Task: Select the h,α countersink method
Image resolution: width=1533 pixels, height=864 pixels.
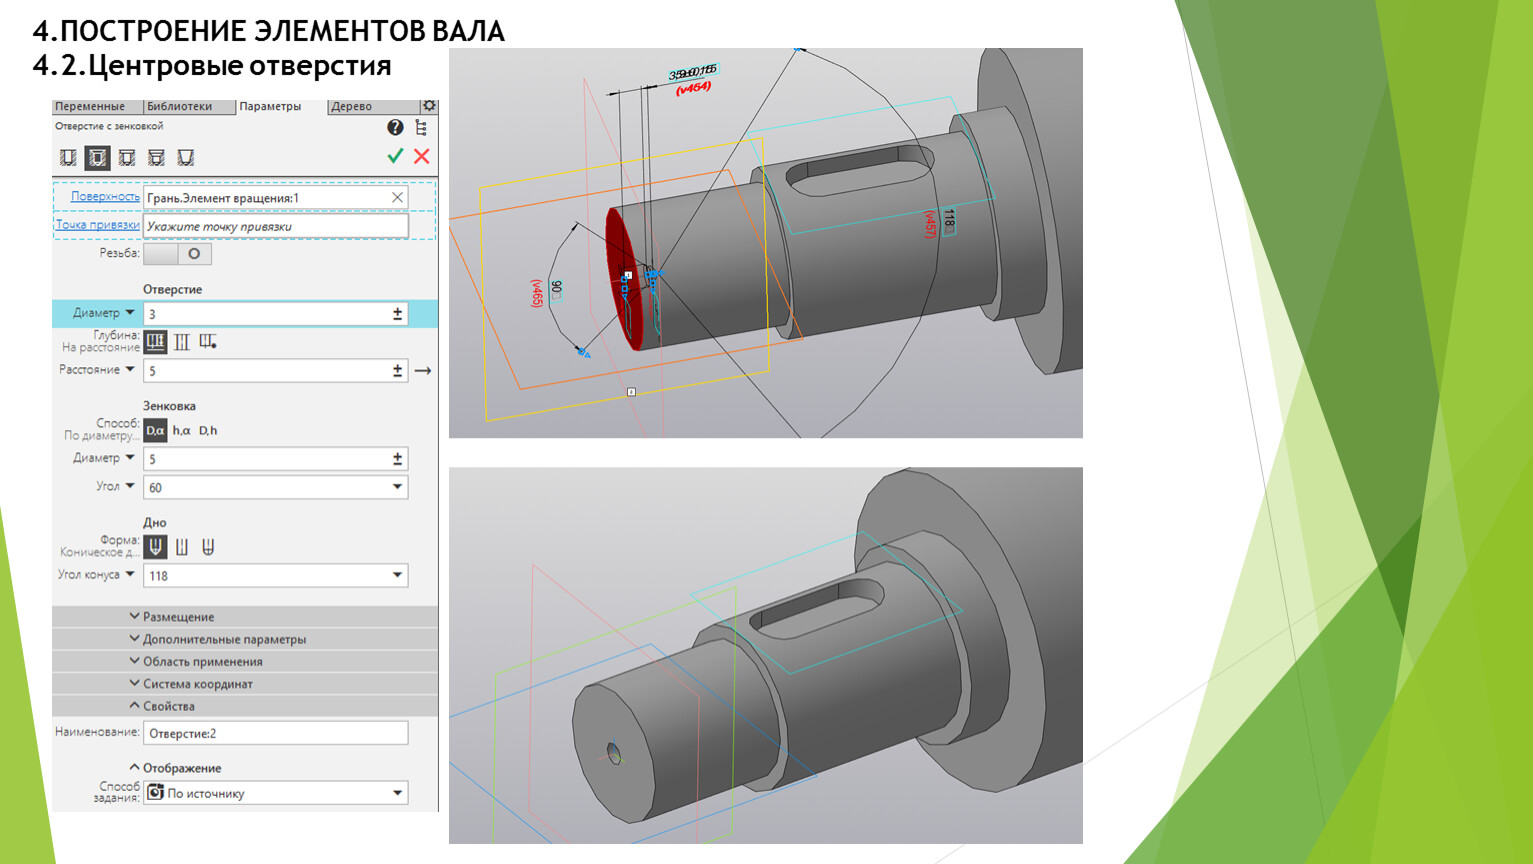Action: pos(181,431)
